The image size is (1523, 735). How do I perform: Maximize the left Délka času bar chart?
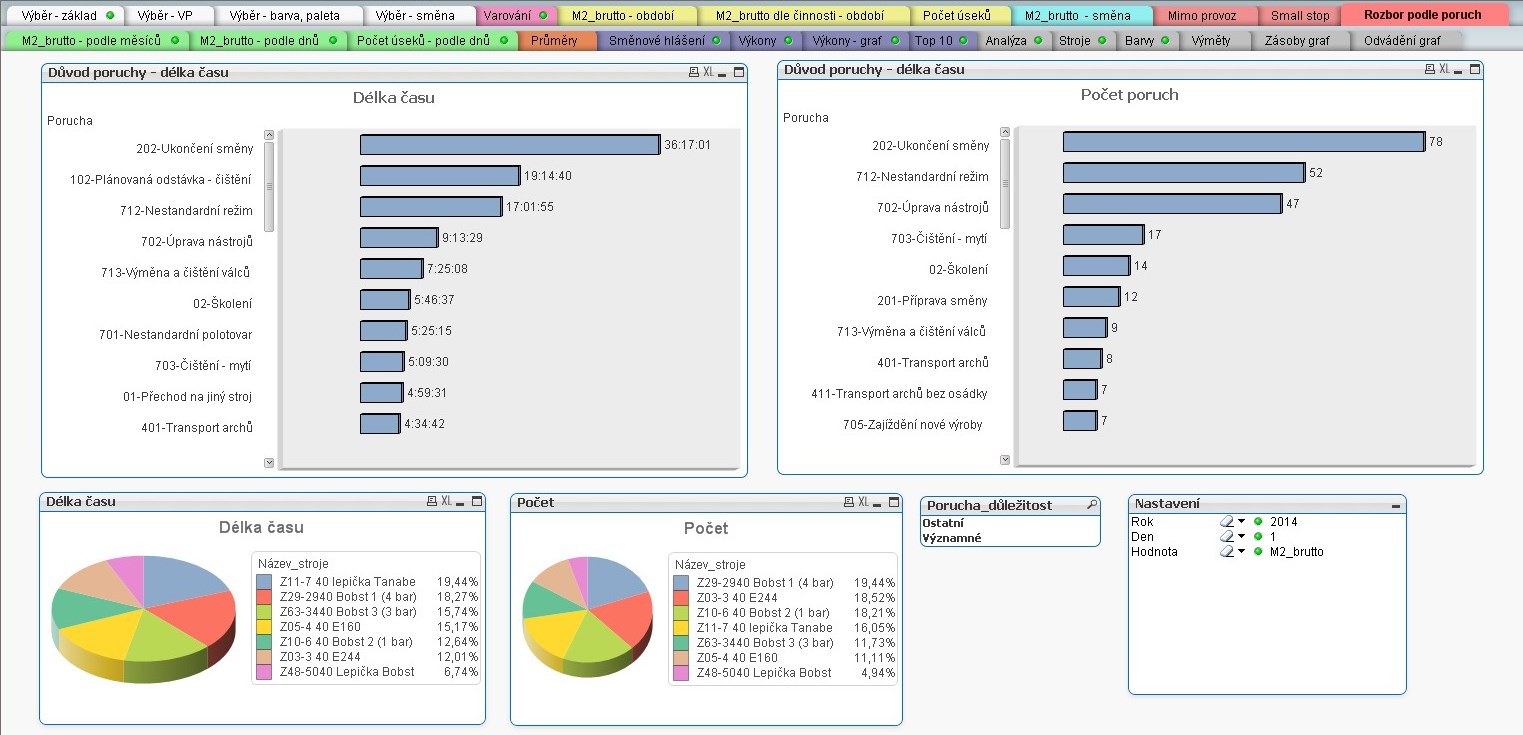(739, 72)
